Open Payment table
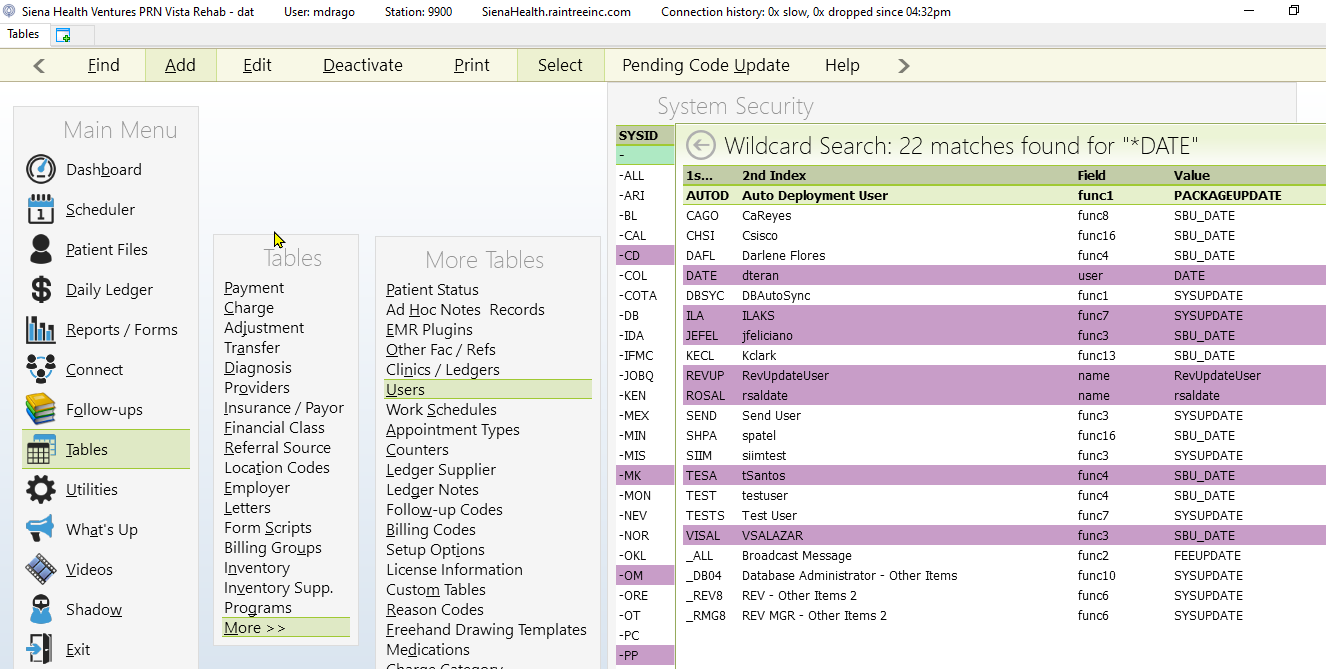 tap(254, 288)
